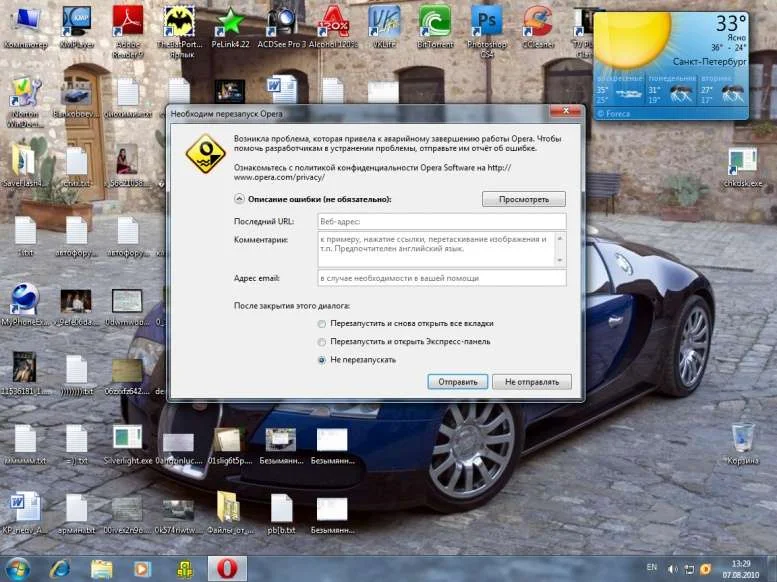Launch Alcohol 120% from the desktop
777x582 pixels.
click(x=332, y=22)
